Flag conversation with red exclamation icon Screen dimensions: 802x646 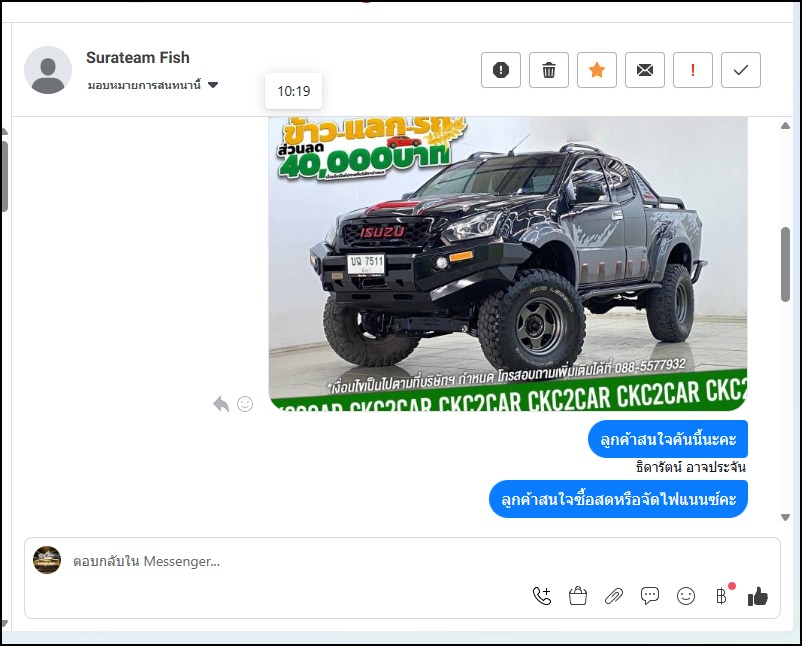coord(693,70)
